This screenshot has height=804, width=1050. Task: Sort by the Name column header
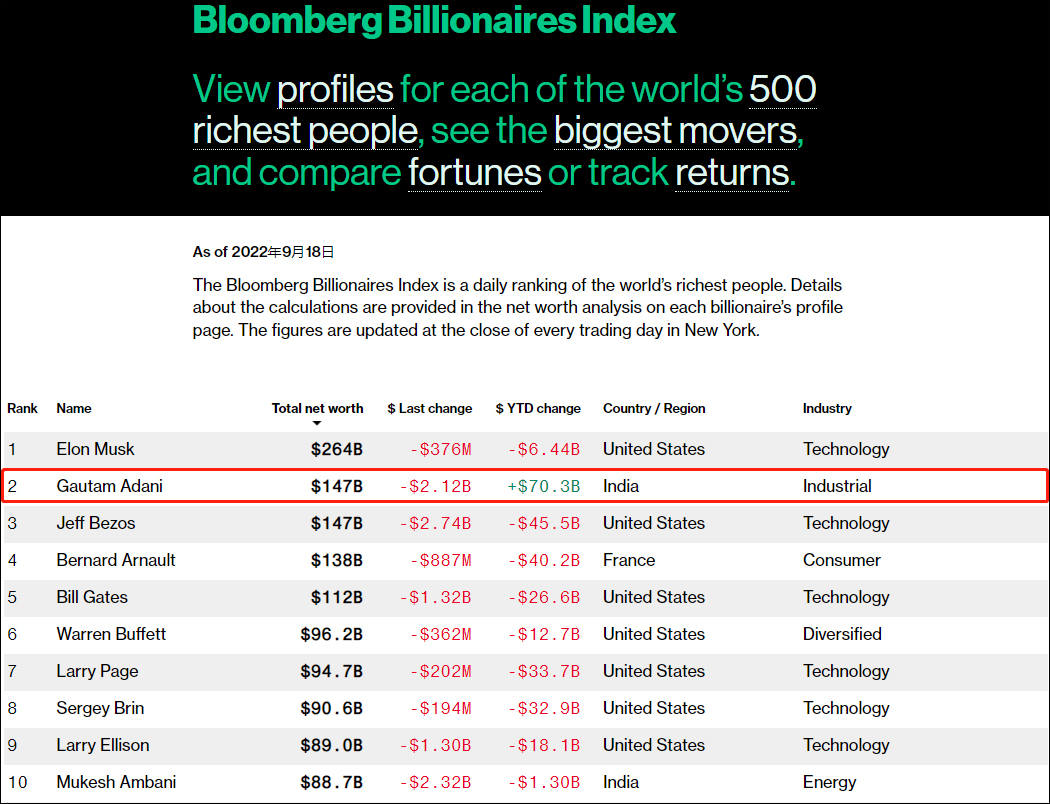click(x=74, y=408)
